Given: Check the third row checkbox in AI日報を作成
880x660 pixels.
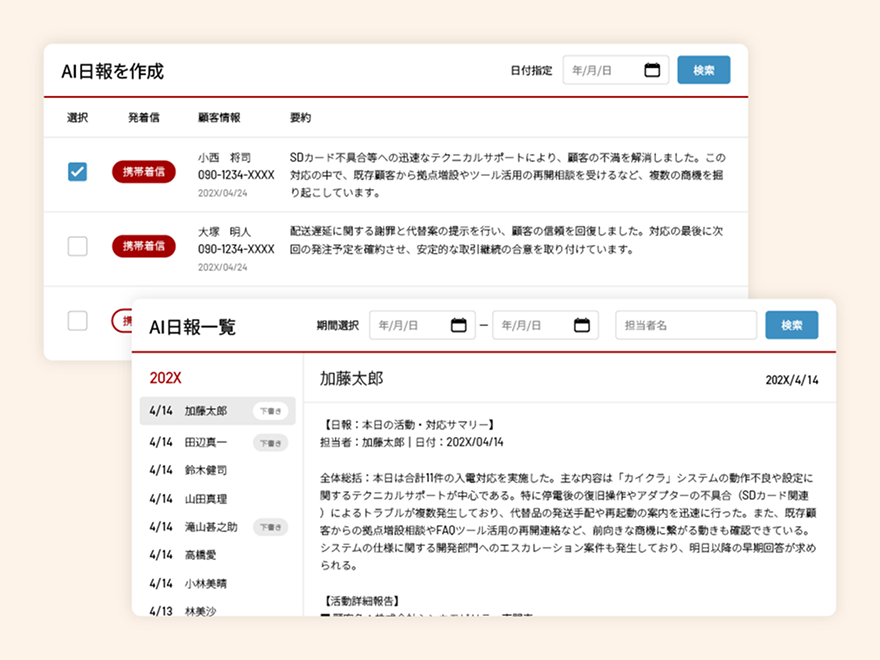Looking at the screenshot, I should tap(77, 320).
